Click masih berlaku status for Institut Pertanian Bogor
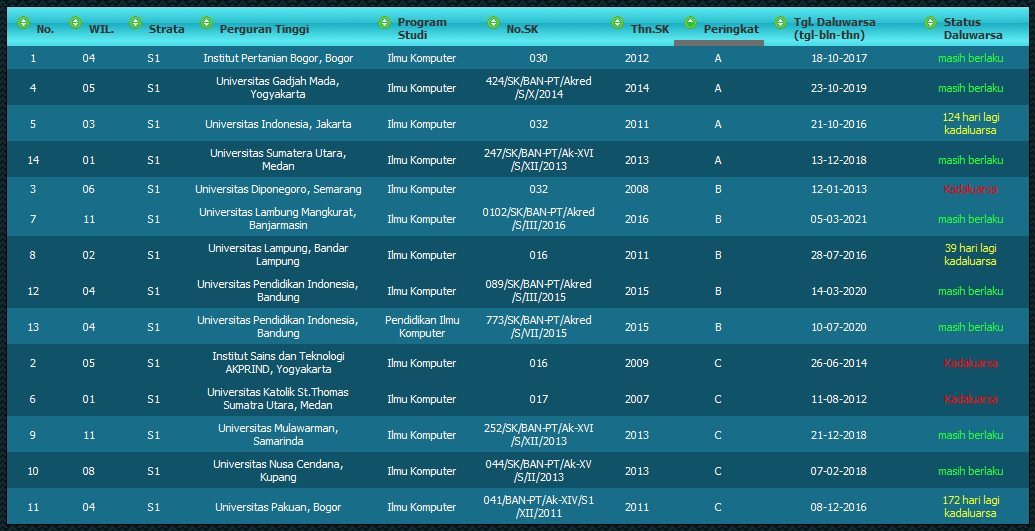The image size is (1035, 531). [970, 58]
